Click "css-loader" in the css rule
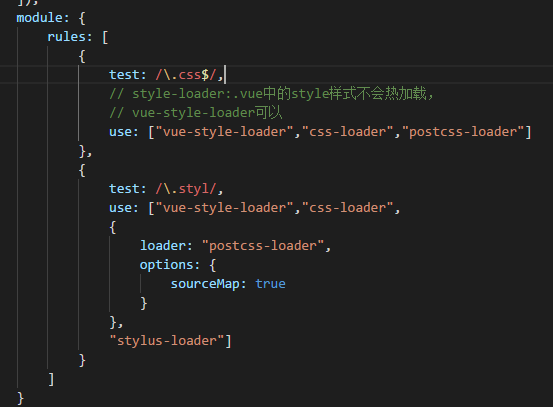 348,132
